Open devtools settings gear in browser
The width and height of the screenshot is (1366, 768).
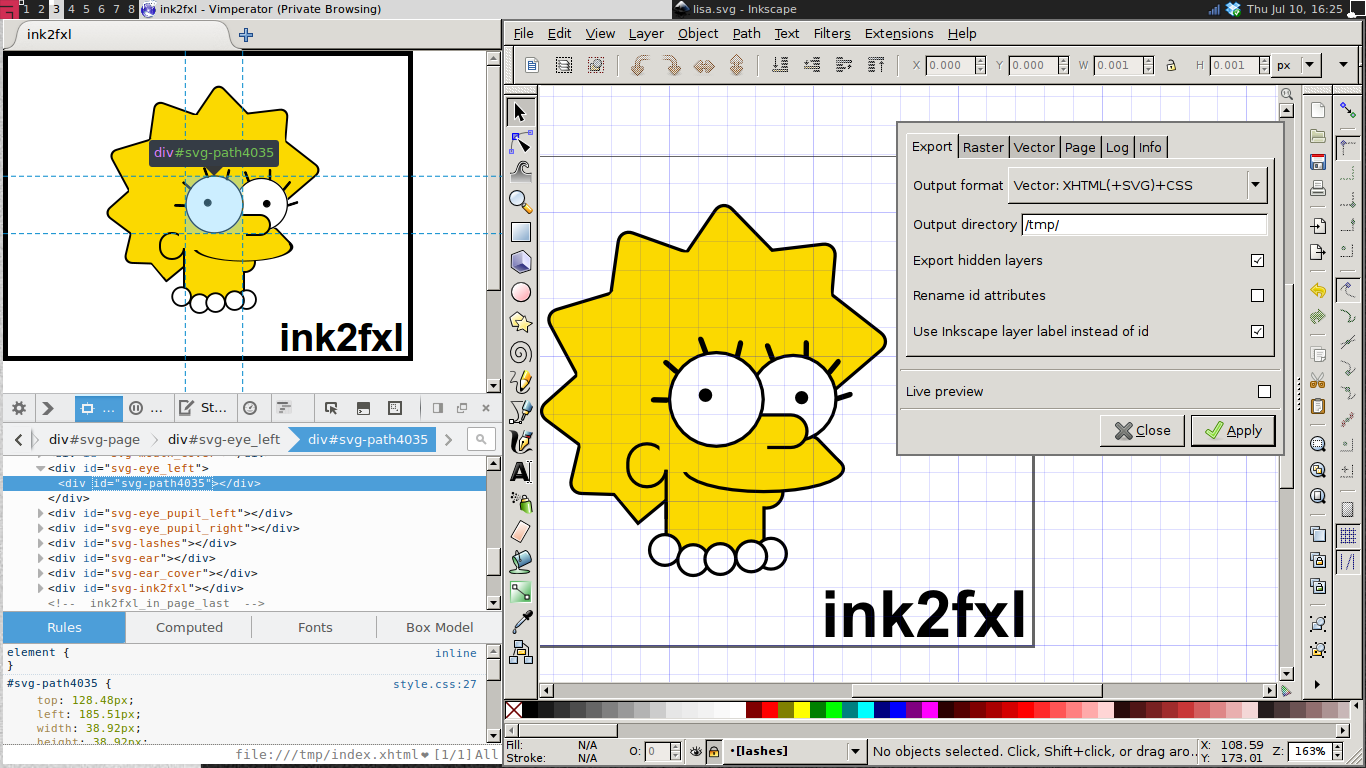pyautogui.click(x=18, y=408)
